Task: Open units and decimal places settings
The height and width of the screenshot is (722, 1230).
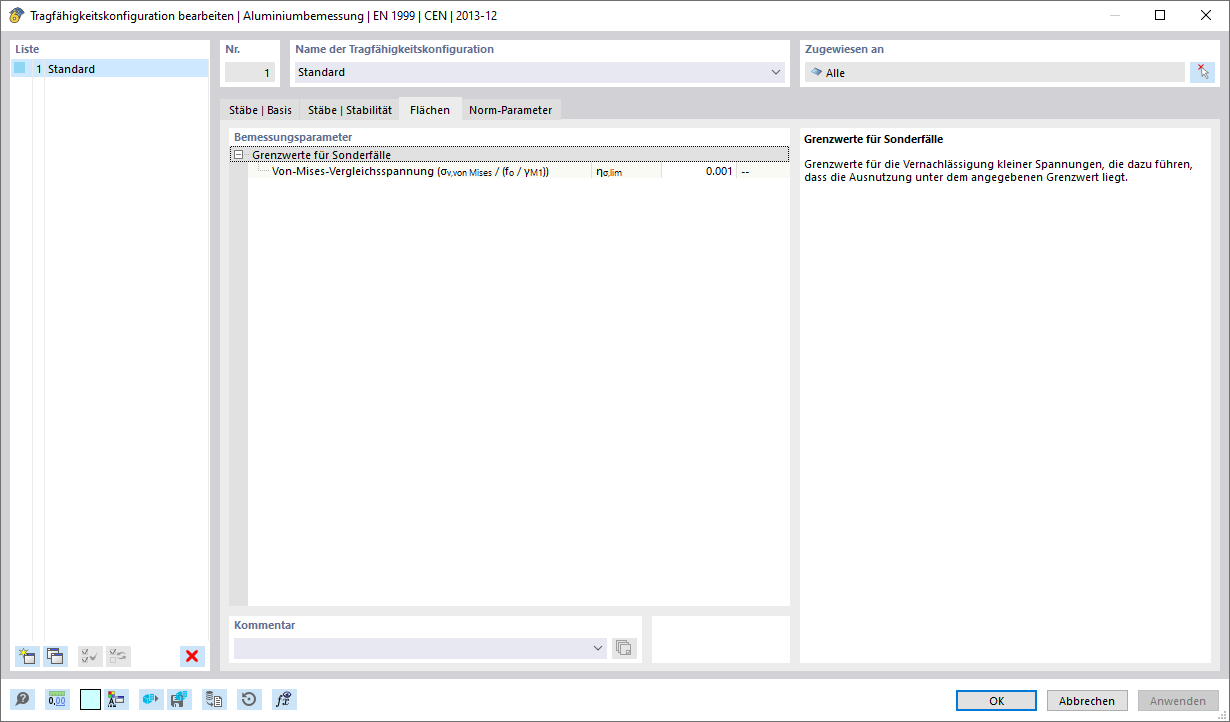Action: point(57,699)
